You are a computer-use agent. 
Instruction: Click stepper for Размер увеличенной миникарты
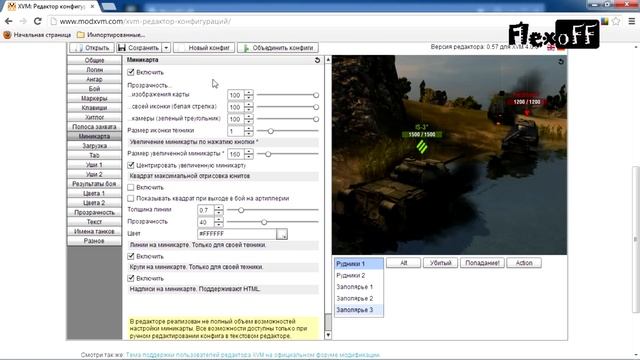tap(249, 154)
